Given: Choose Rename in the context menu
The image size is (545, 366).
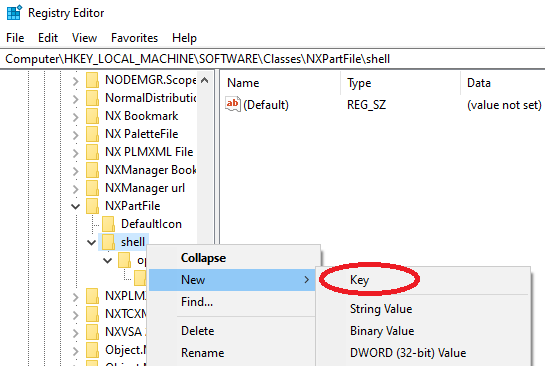Looking at the screenshot, I should tap(232, 353).
